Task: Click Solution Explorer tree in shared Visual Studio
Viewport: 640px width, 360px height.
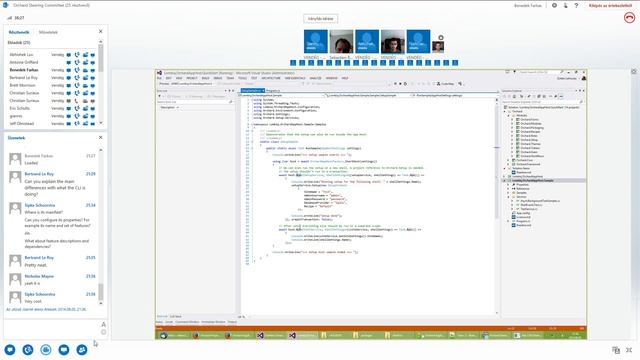Action: click(x=543, y=167)
